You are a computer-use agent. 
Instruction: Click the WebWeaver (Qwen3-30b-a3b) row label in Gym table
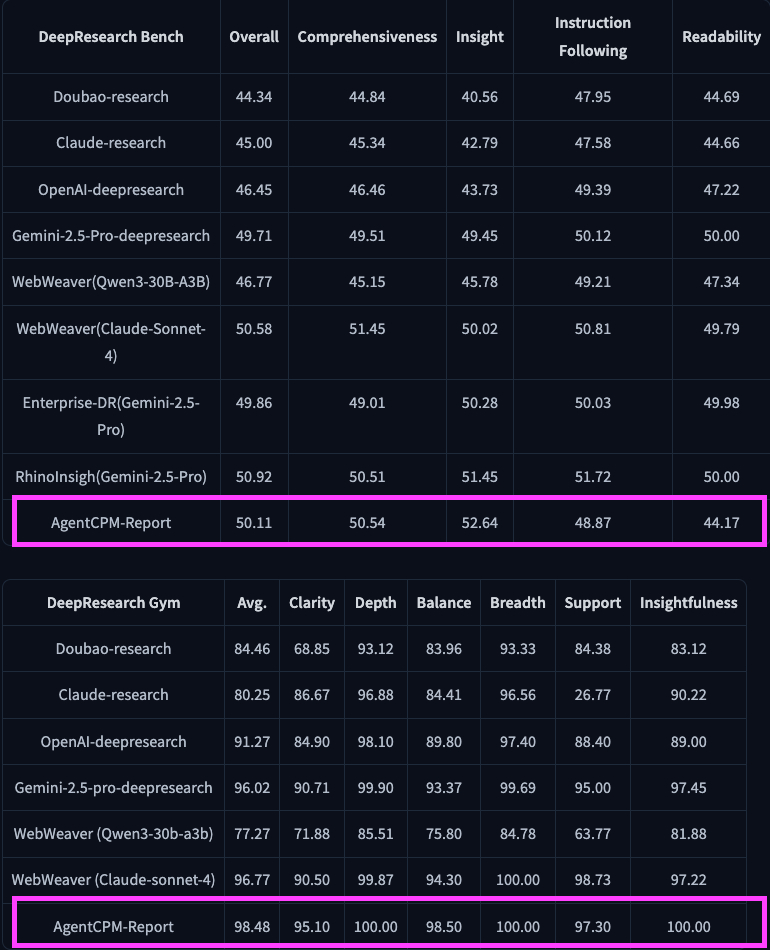tap(113, 834)
